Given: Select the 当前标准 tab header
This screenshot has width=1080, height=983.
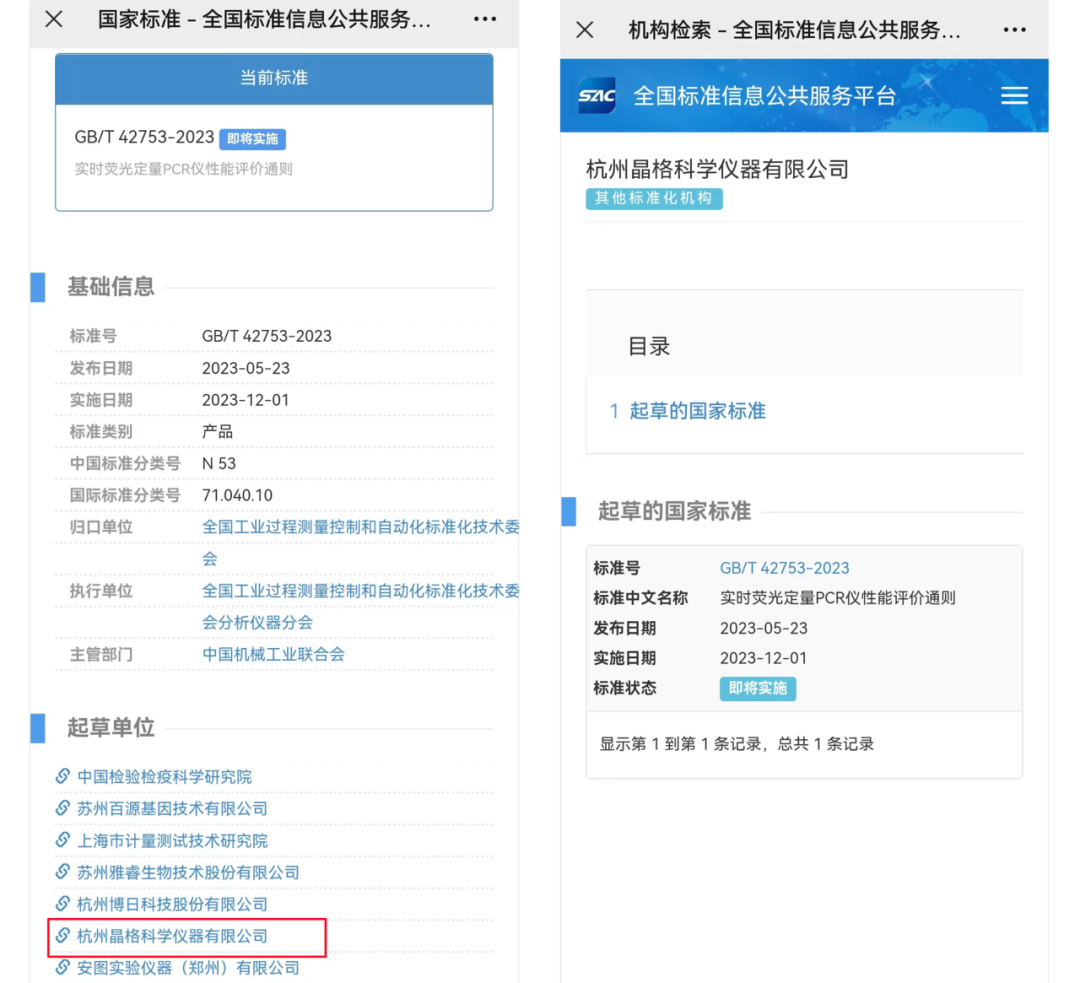Looking at the screenshot, I should tap(274, 78).
